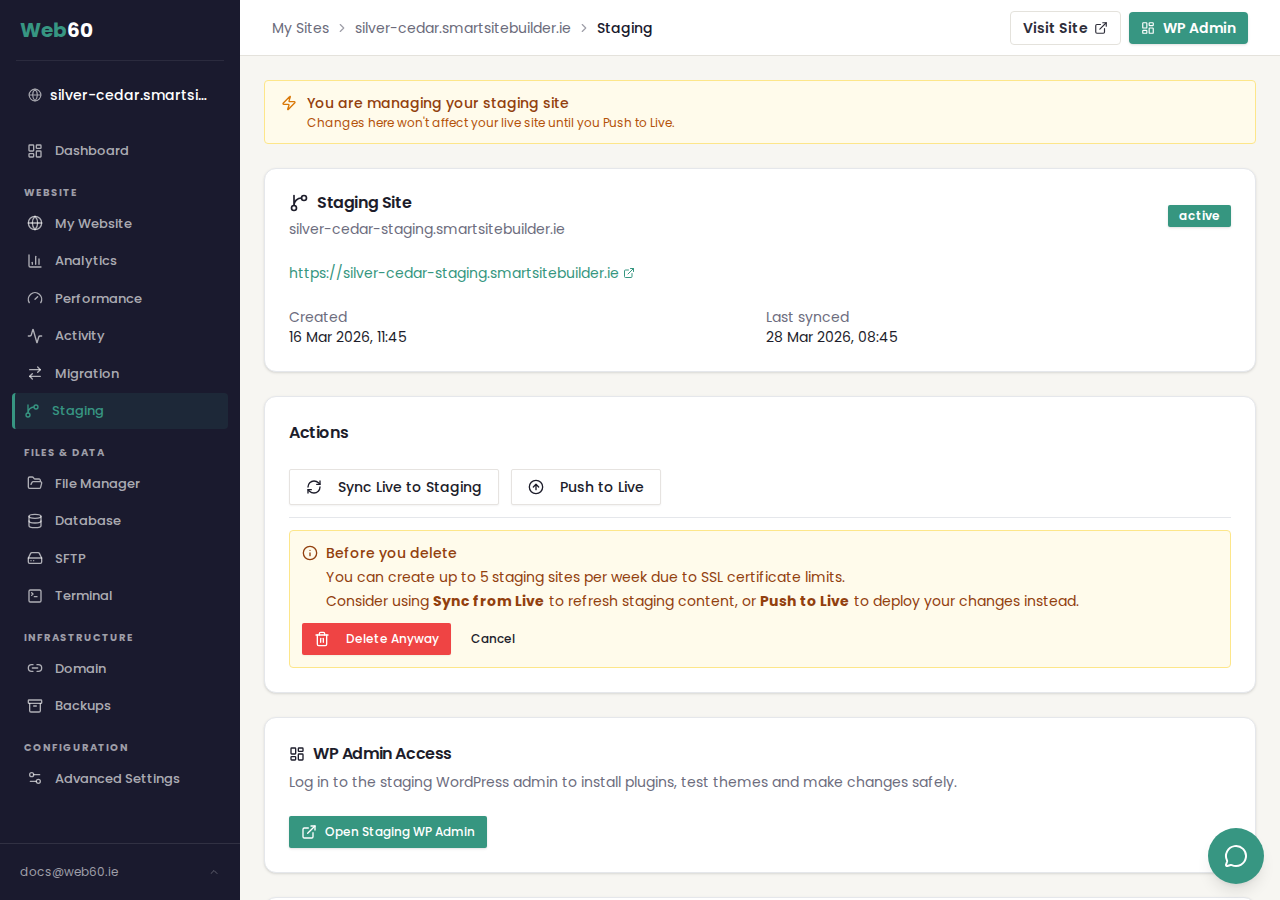Select the My Website globe icon
The width and height of the screenshot is (1280, 900).
tap(34, 223)
